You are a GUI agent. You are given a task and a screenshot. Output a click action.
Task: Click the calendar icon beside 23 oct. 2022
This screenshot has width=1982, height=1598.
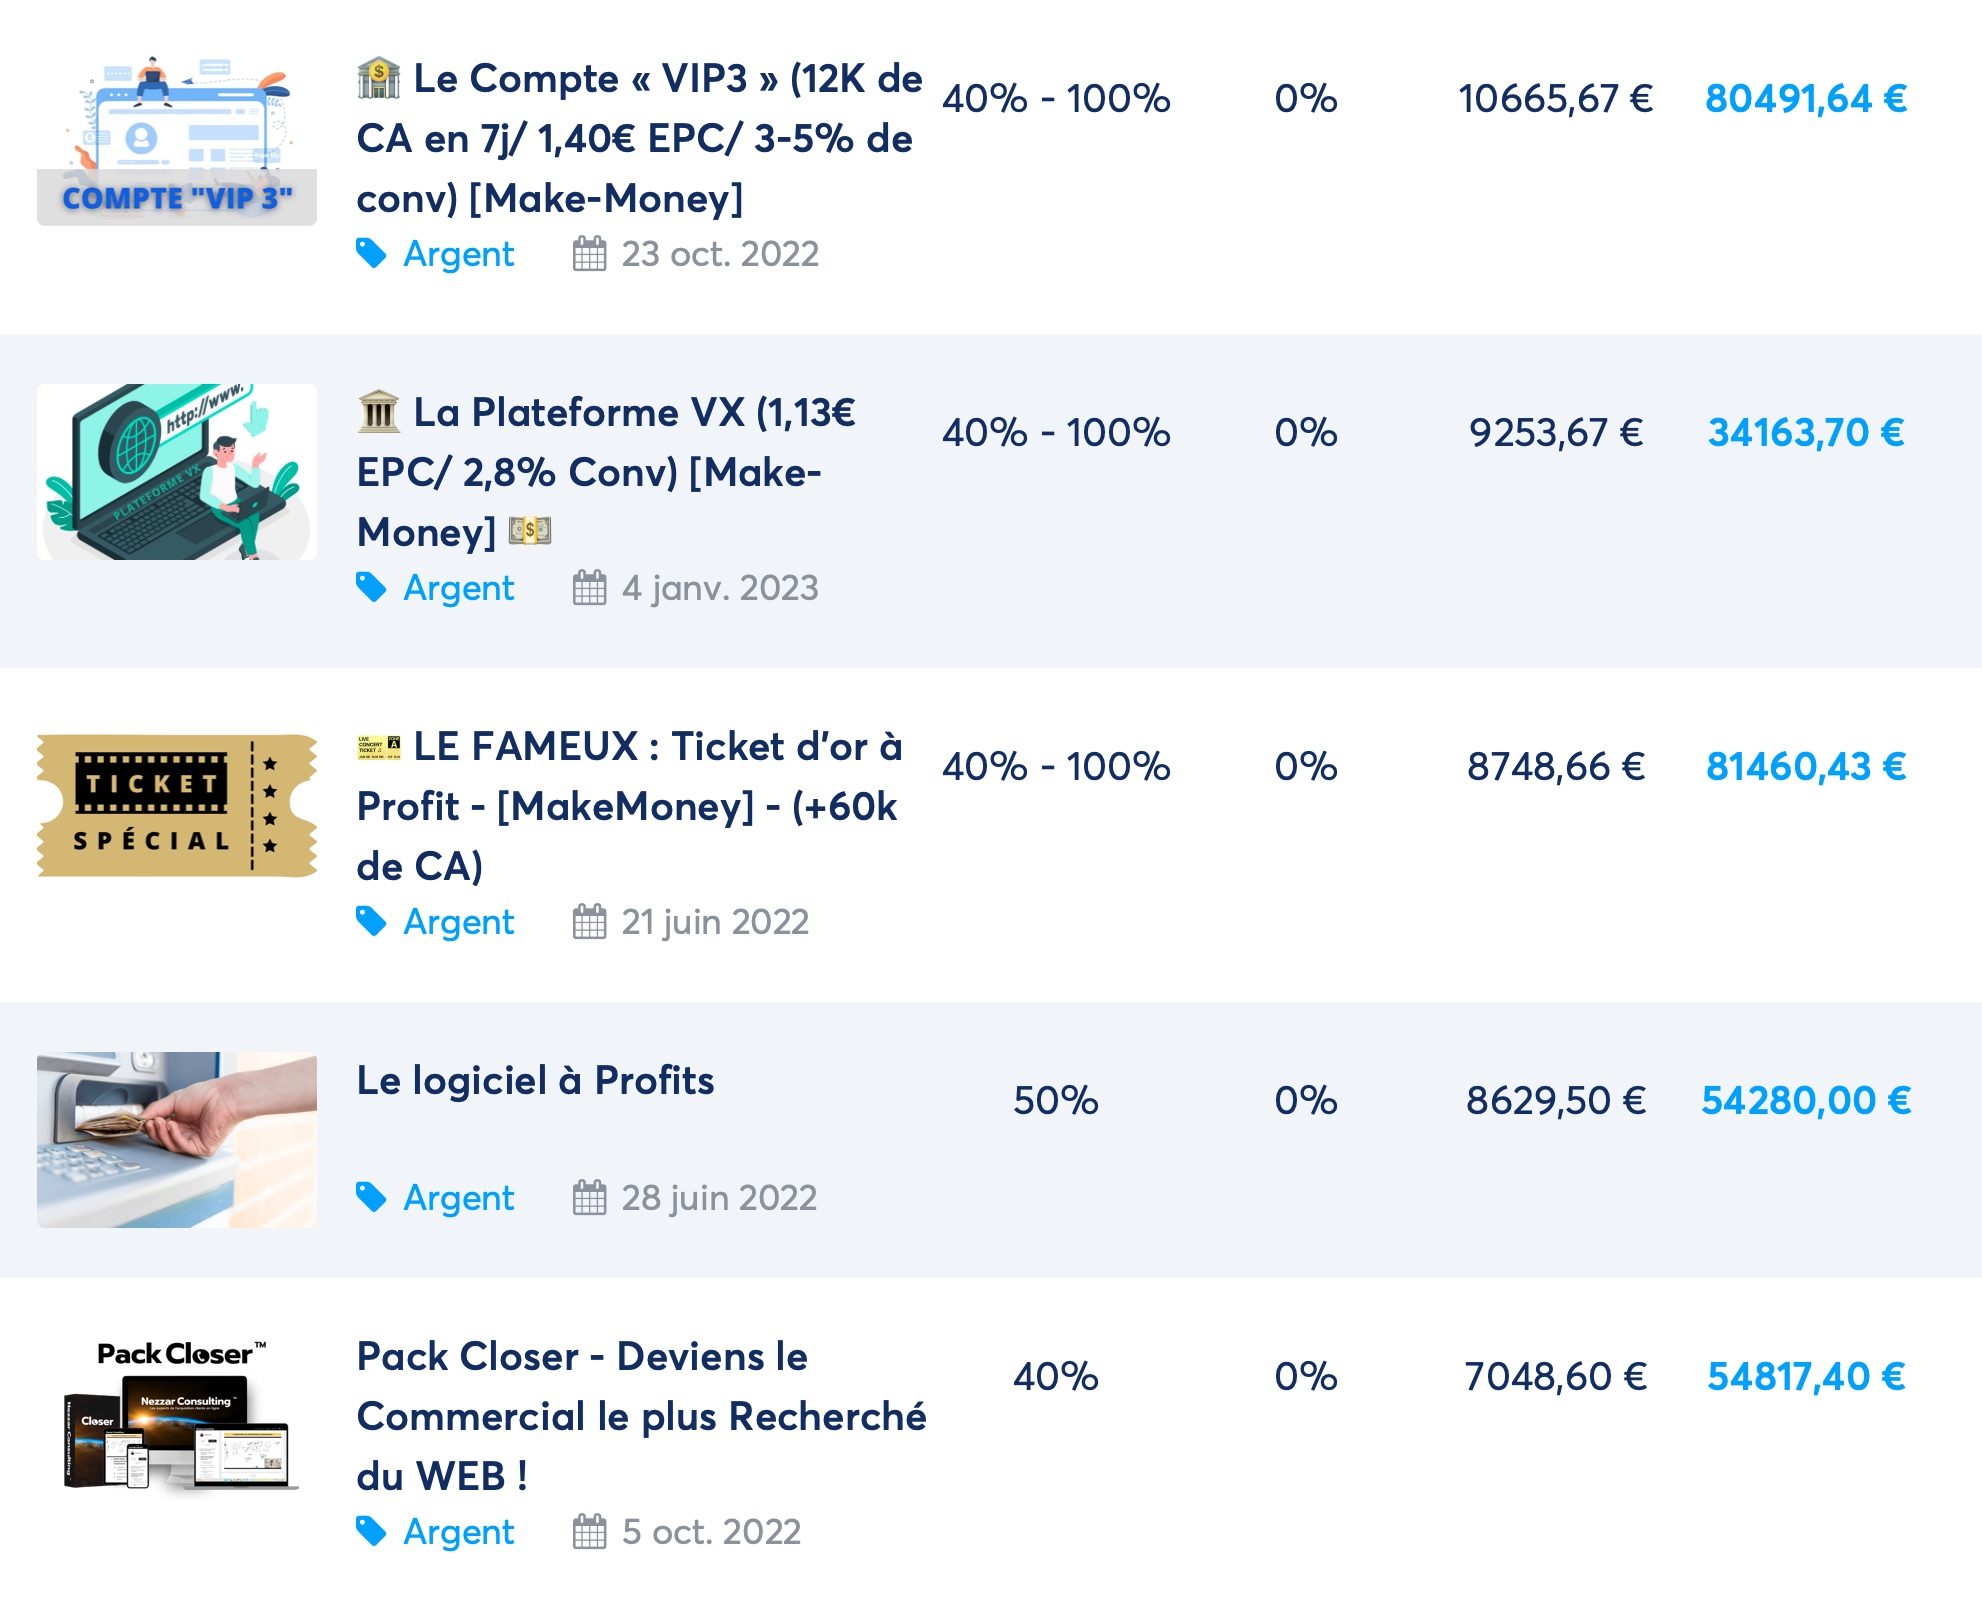coord(589,254)
